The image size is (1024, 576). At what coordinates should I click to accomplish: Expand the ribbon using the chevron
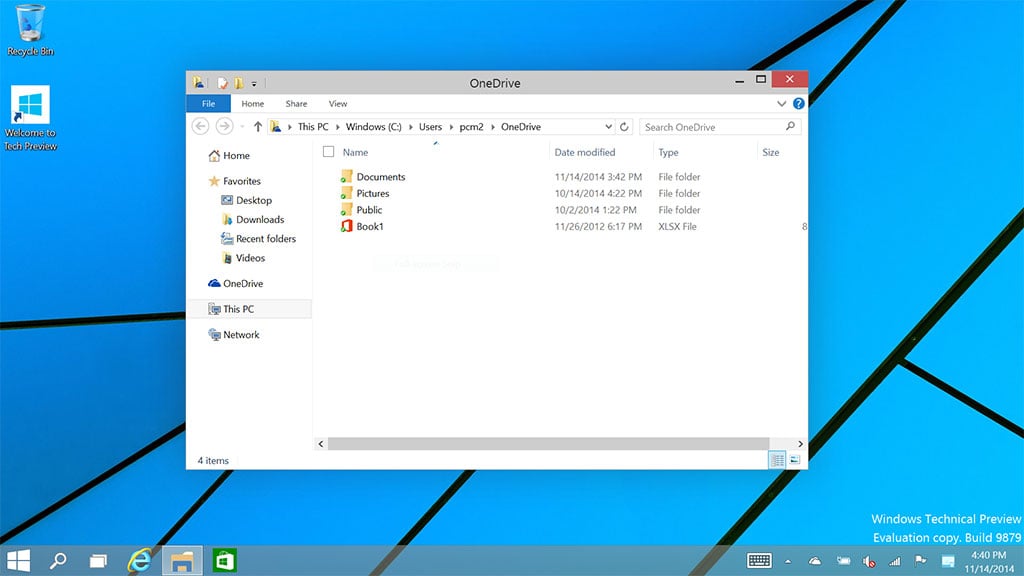pos(782,104)
